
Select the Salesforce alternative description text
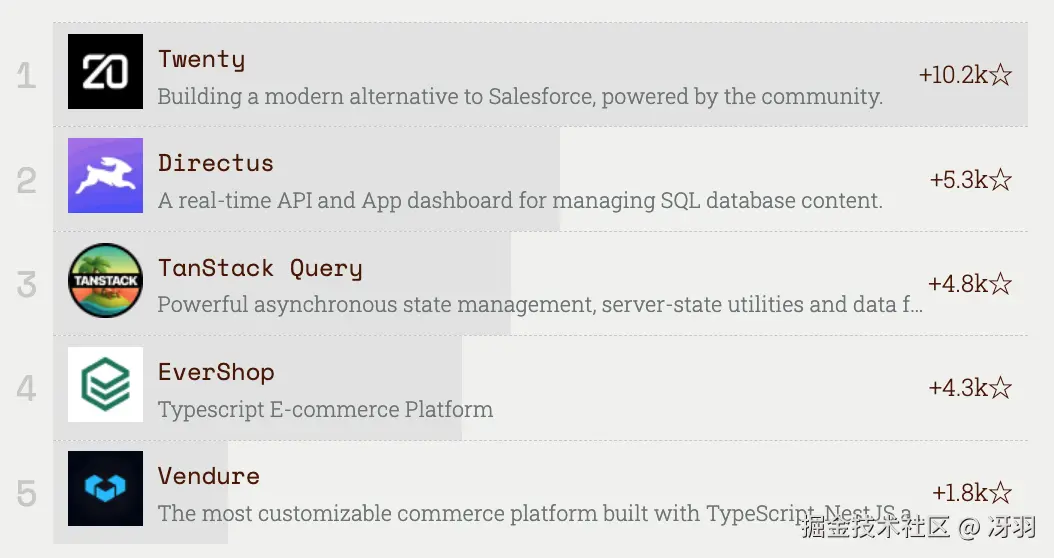pos(520,97)
